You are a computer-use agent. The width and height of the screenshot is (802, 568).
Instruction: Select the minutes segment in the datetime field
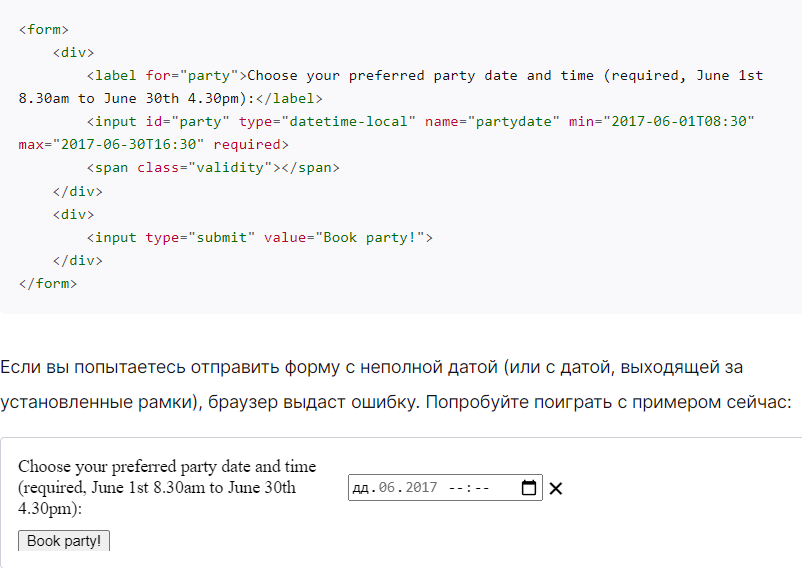pos(481,488)
